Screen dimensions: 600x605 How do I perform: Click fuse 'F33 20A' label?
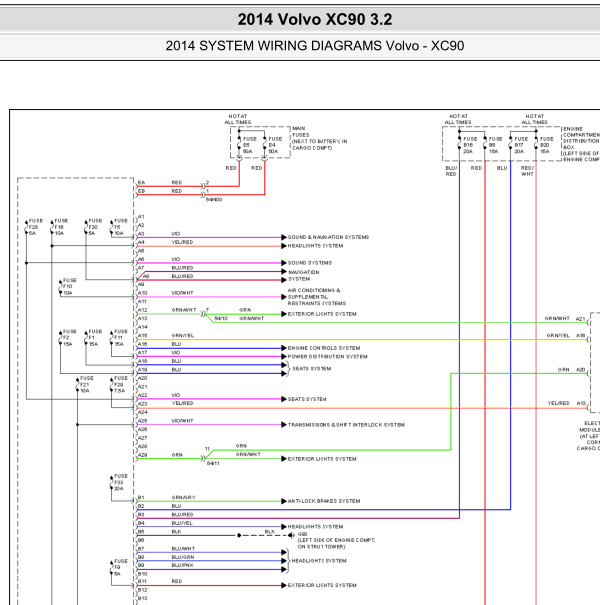[120, 482]
